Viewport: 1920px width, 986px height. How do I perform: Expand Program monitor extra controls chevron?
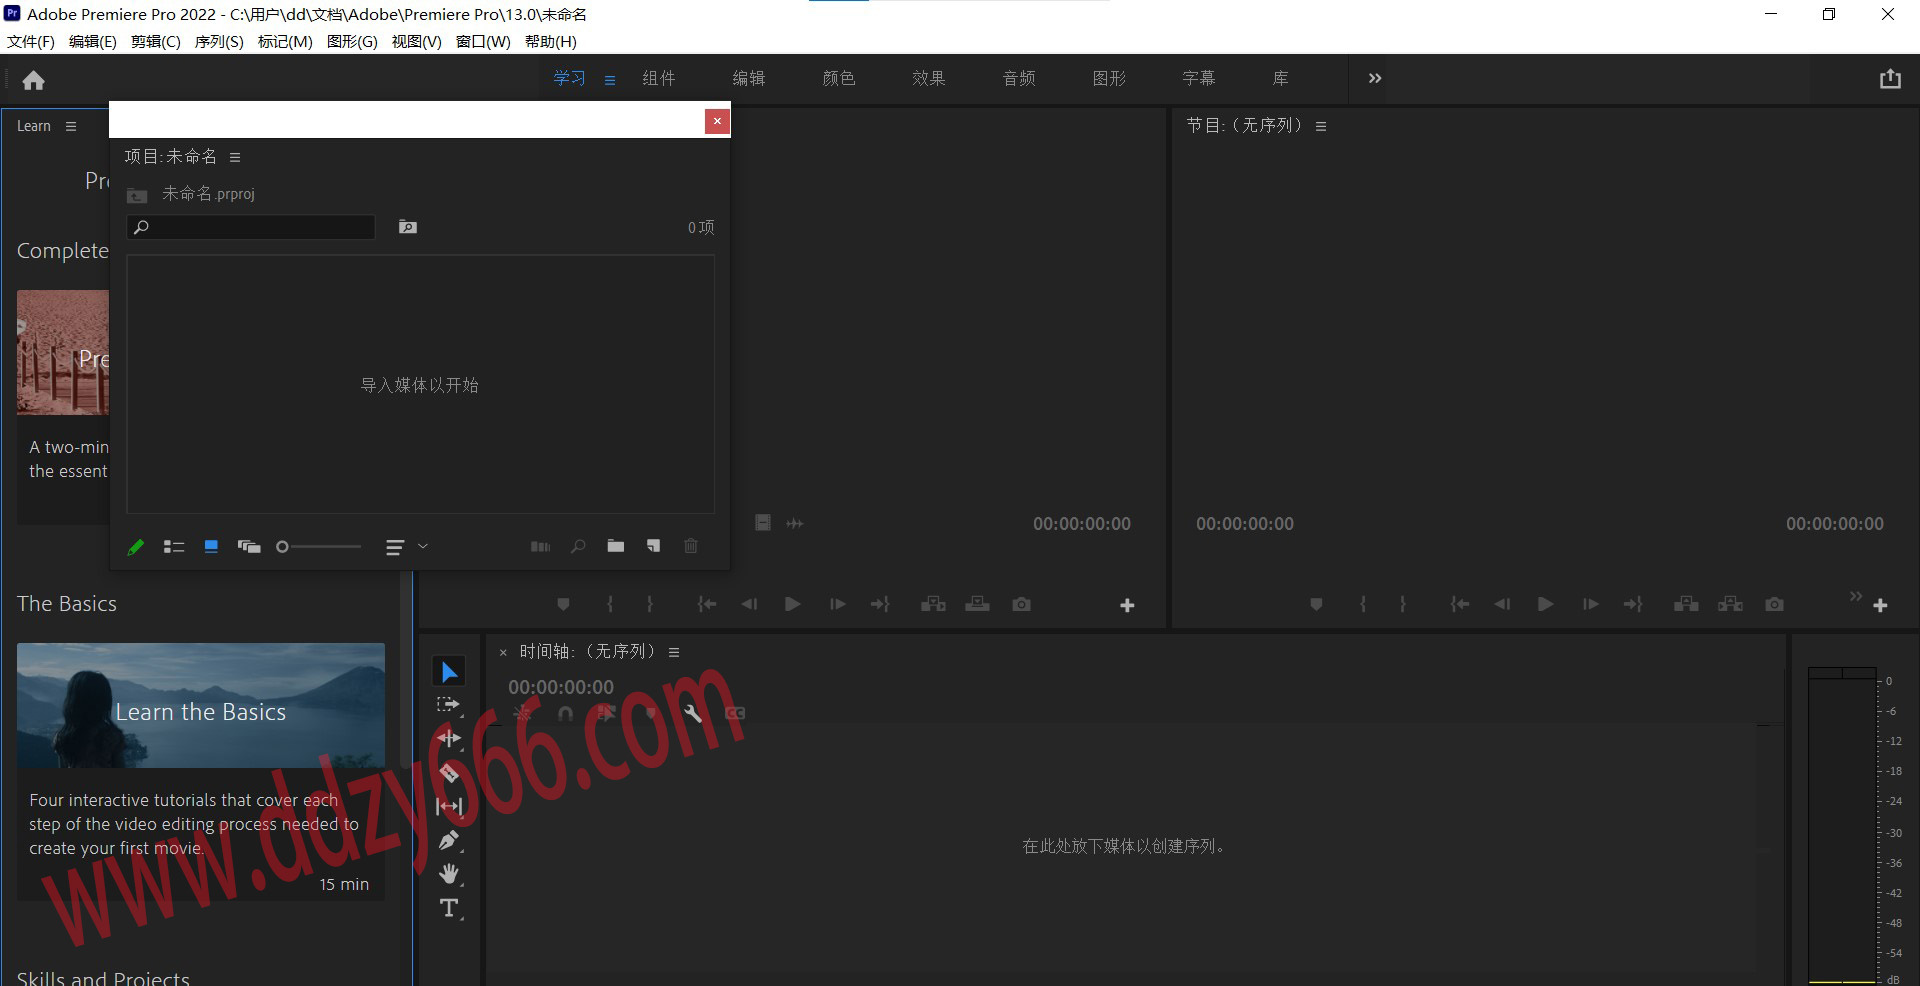coord(1856,596)
